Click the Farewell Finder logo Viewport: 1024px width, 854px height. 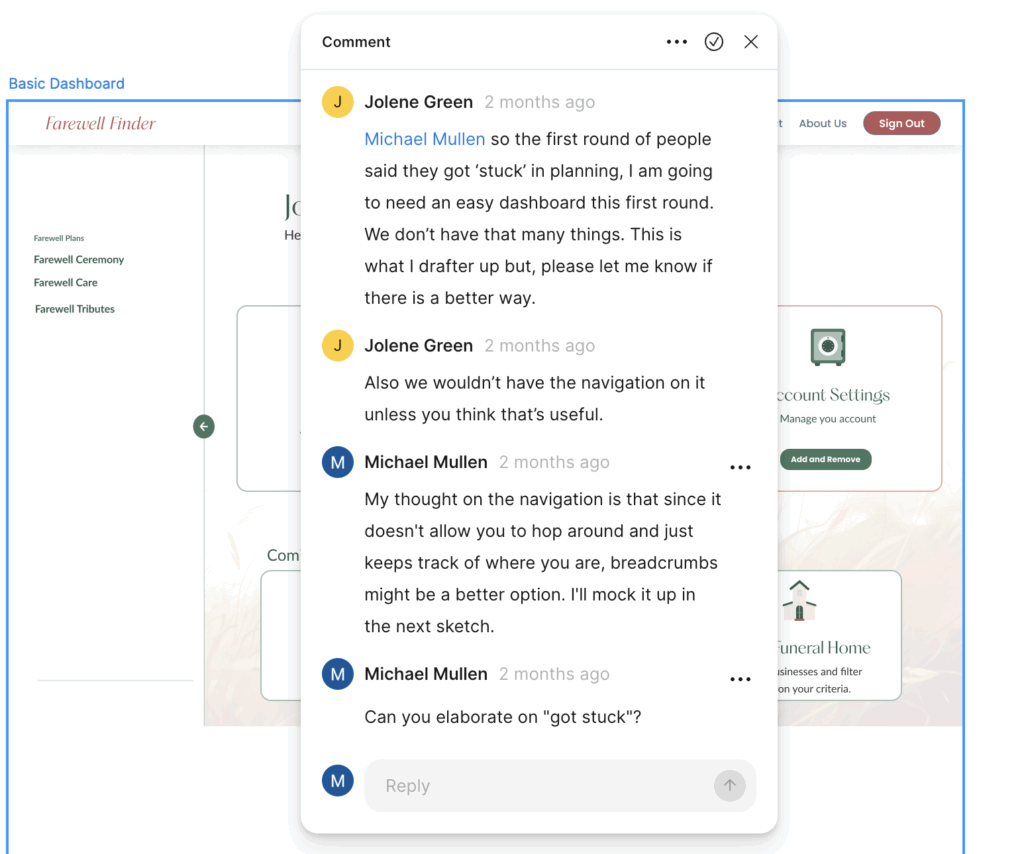click(101, 124)
